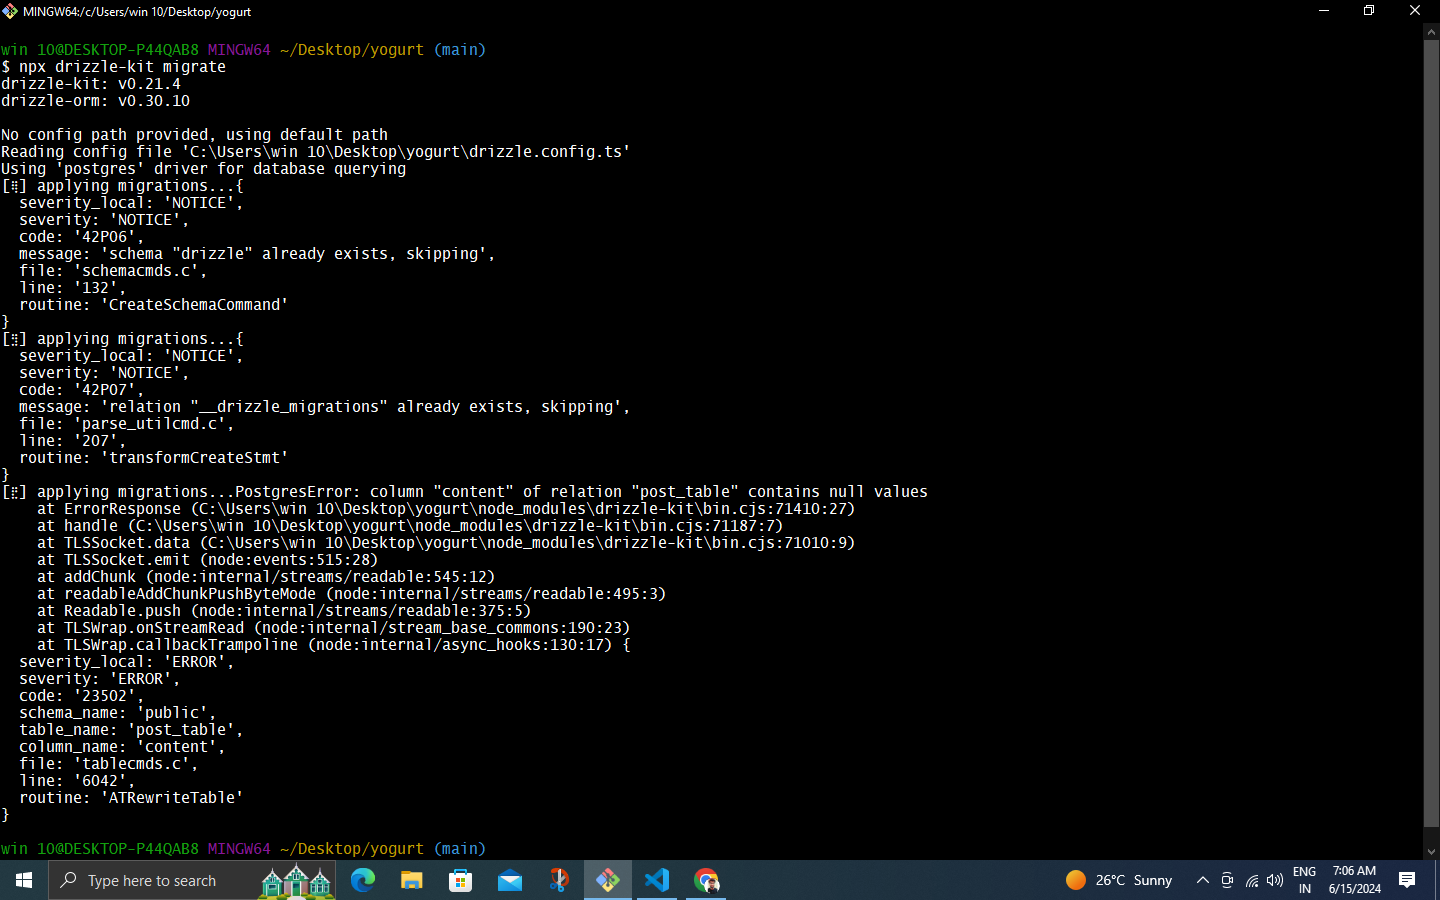
Task: Click the Git Bash taskbar icon
Action: (x=608, y=880)
